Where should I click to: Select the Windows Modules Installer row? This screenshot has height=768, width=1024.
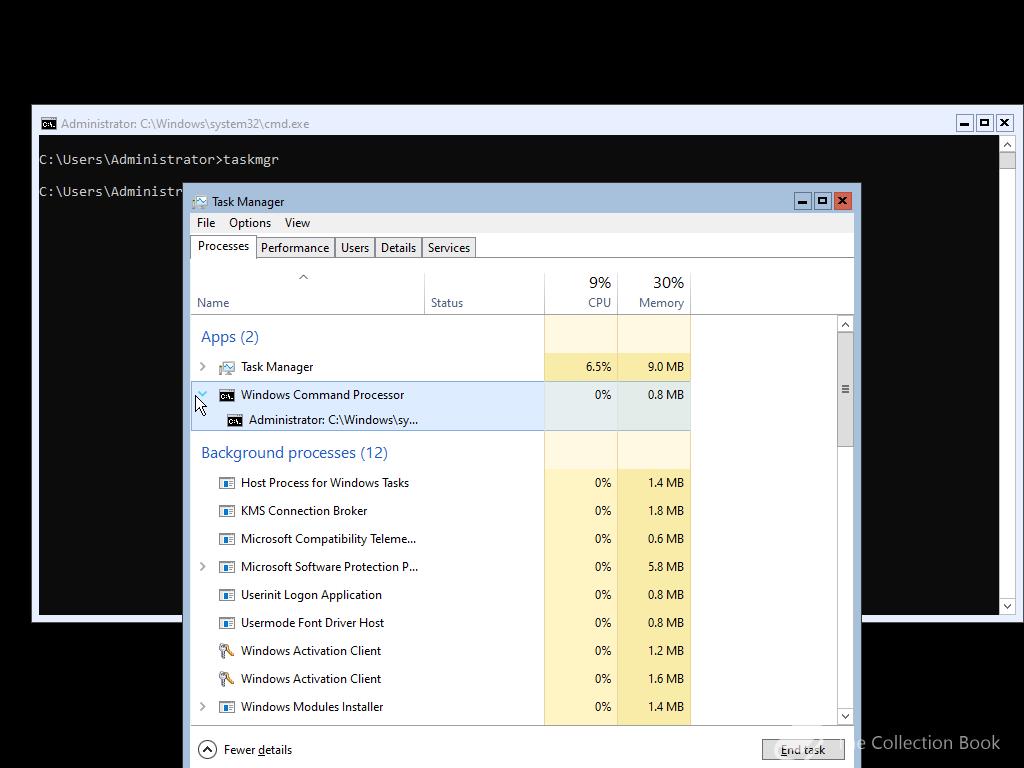coord(312,707)
